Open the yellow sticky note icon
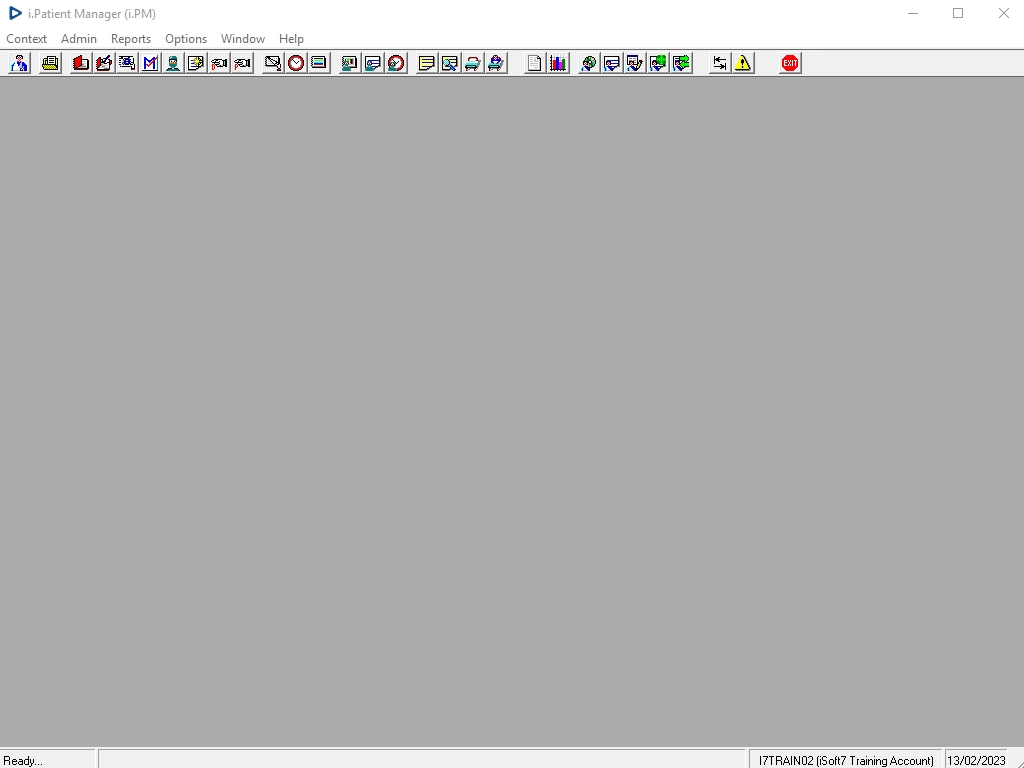 click(x=426, y=63)
